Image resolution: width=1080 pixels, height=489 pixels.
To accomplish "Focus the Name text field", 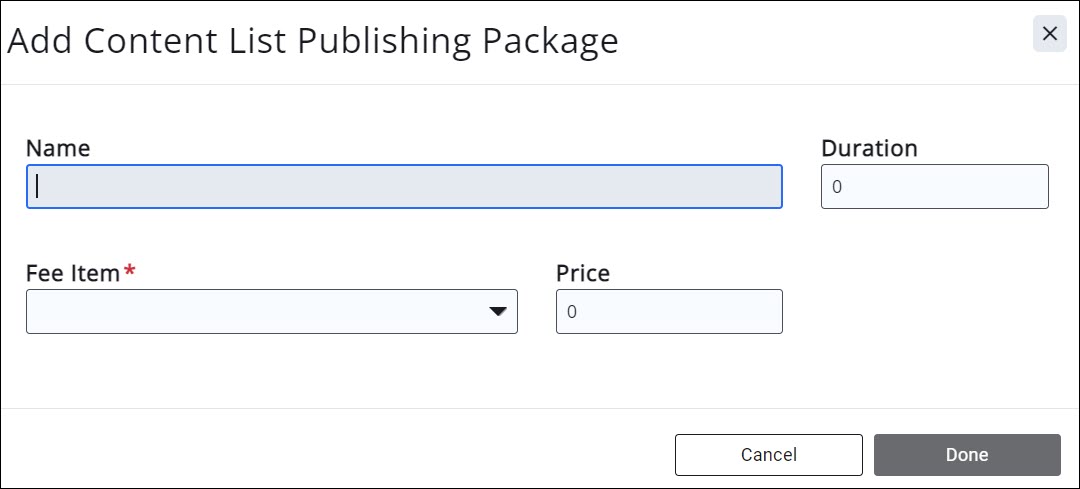I will (x=404, y=187).
